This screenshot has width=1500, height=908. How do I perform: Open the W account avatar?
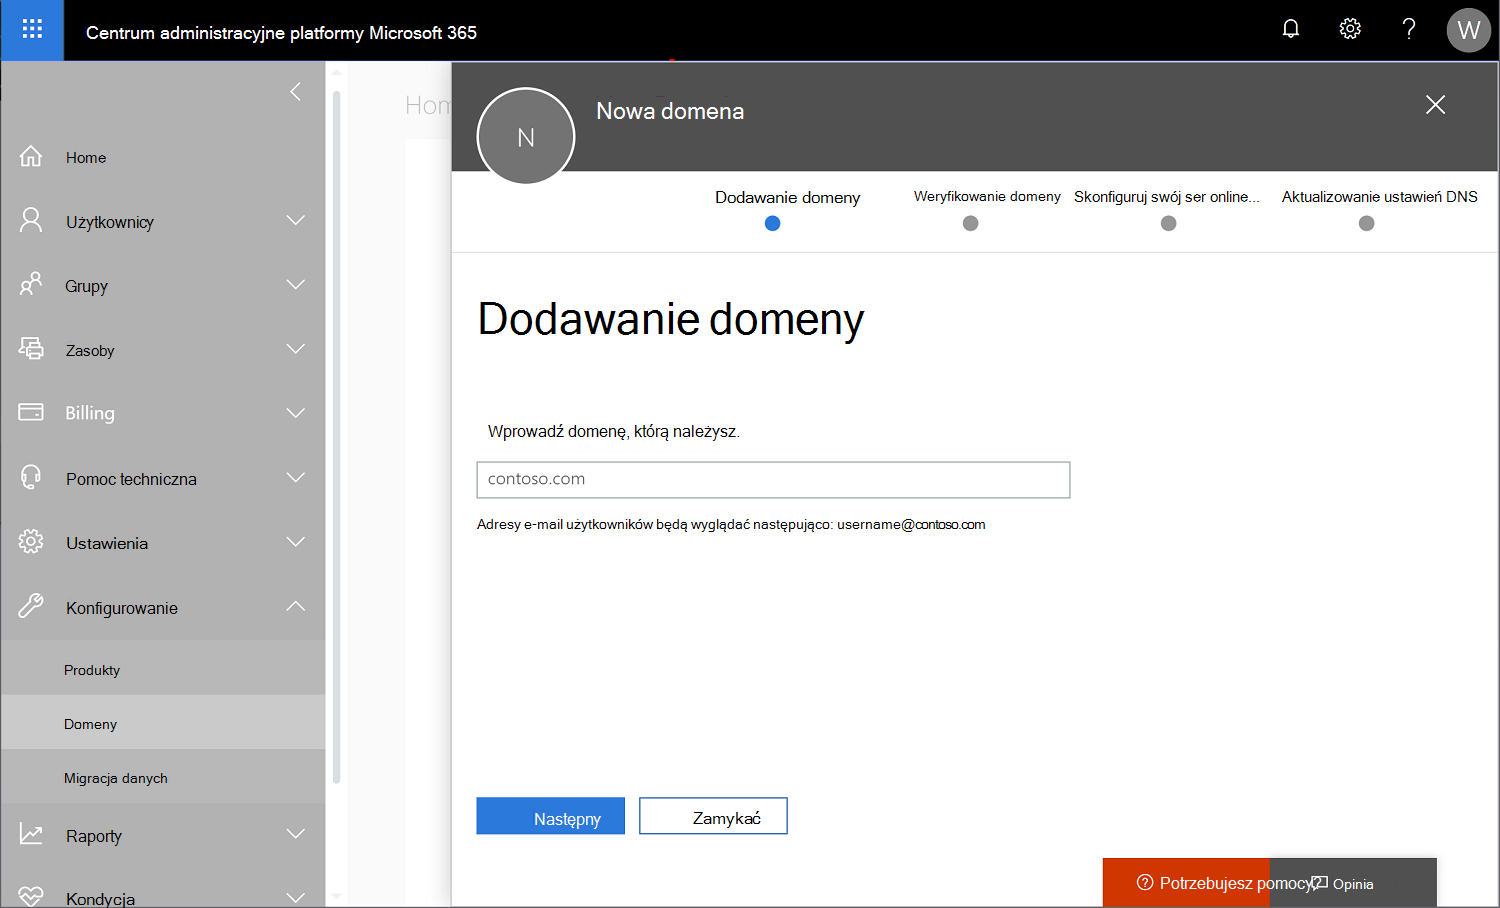1468,30
